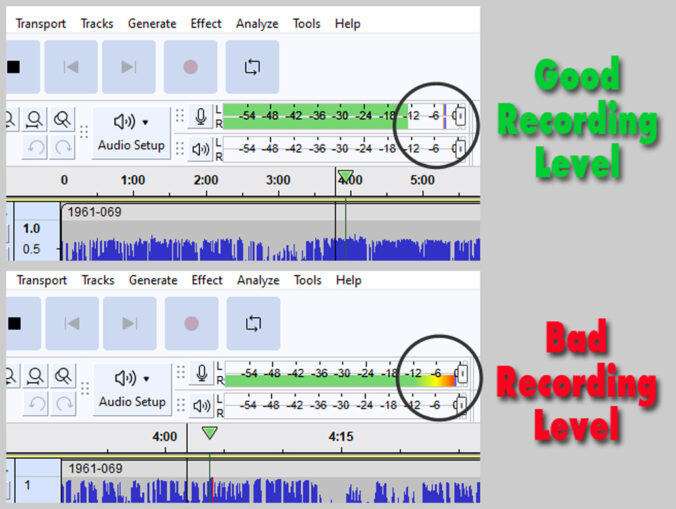The height and width of the screenshot is (509, 676).
Task: Click the microphone record meter icon in the bottom screenshot
Action: [x=201, y=373]
